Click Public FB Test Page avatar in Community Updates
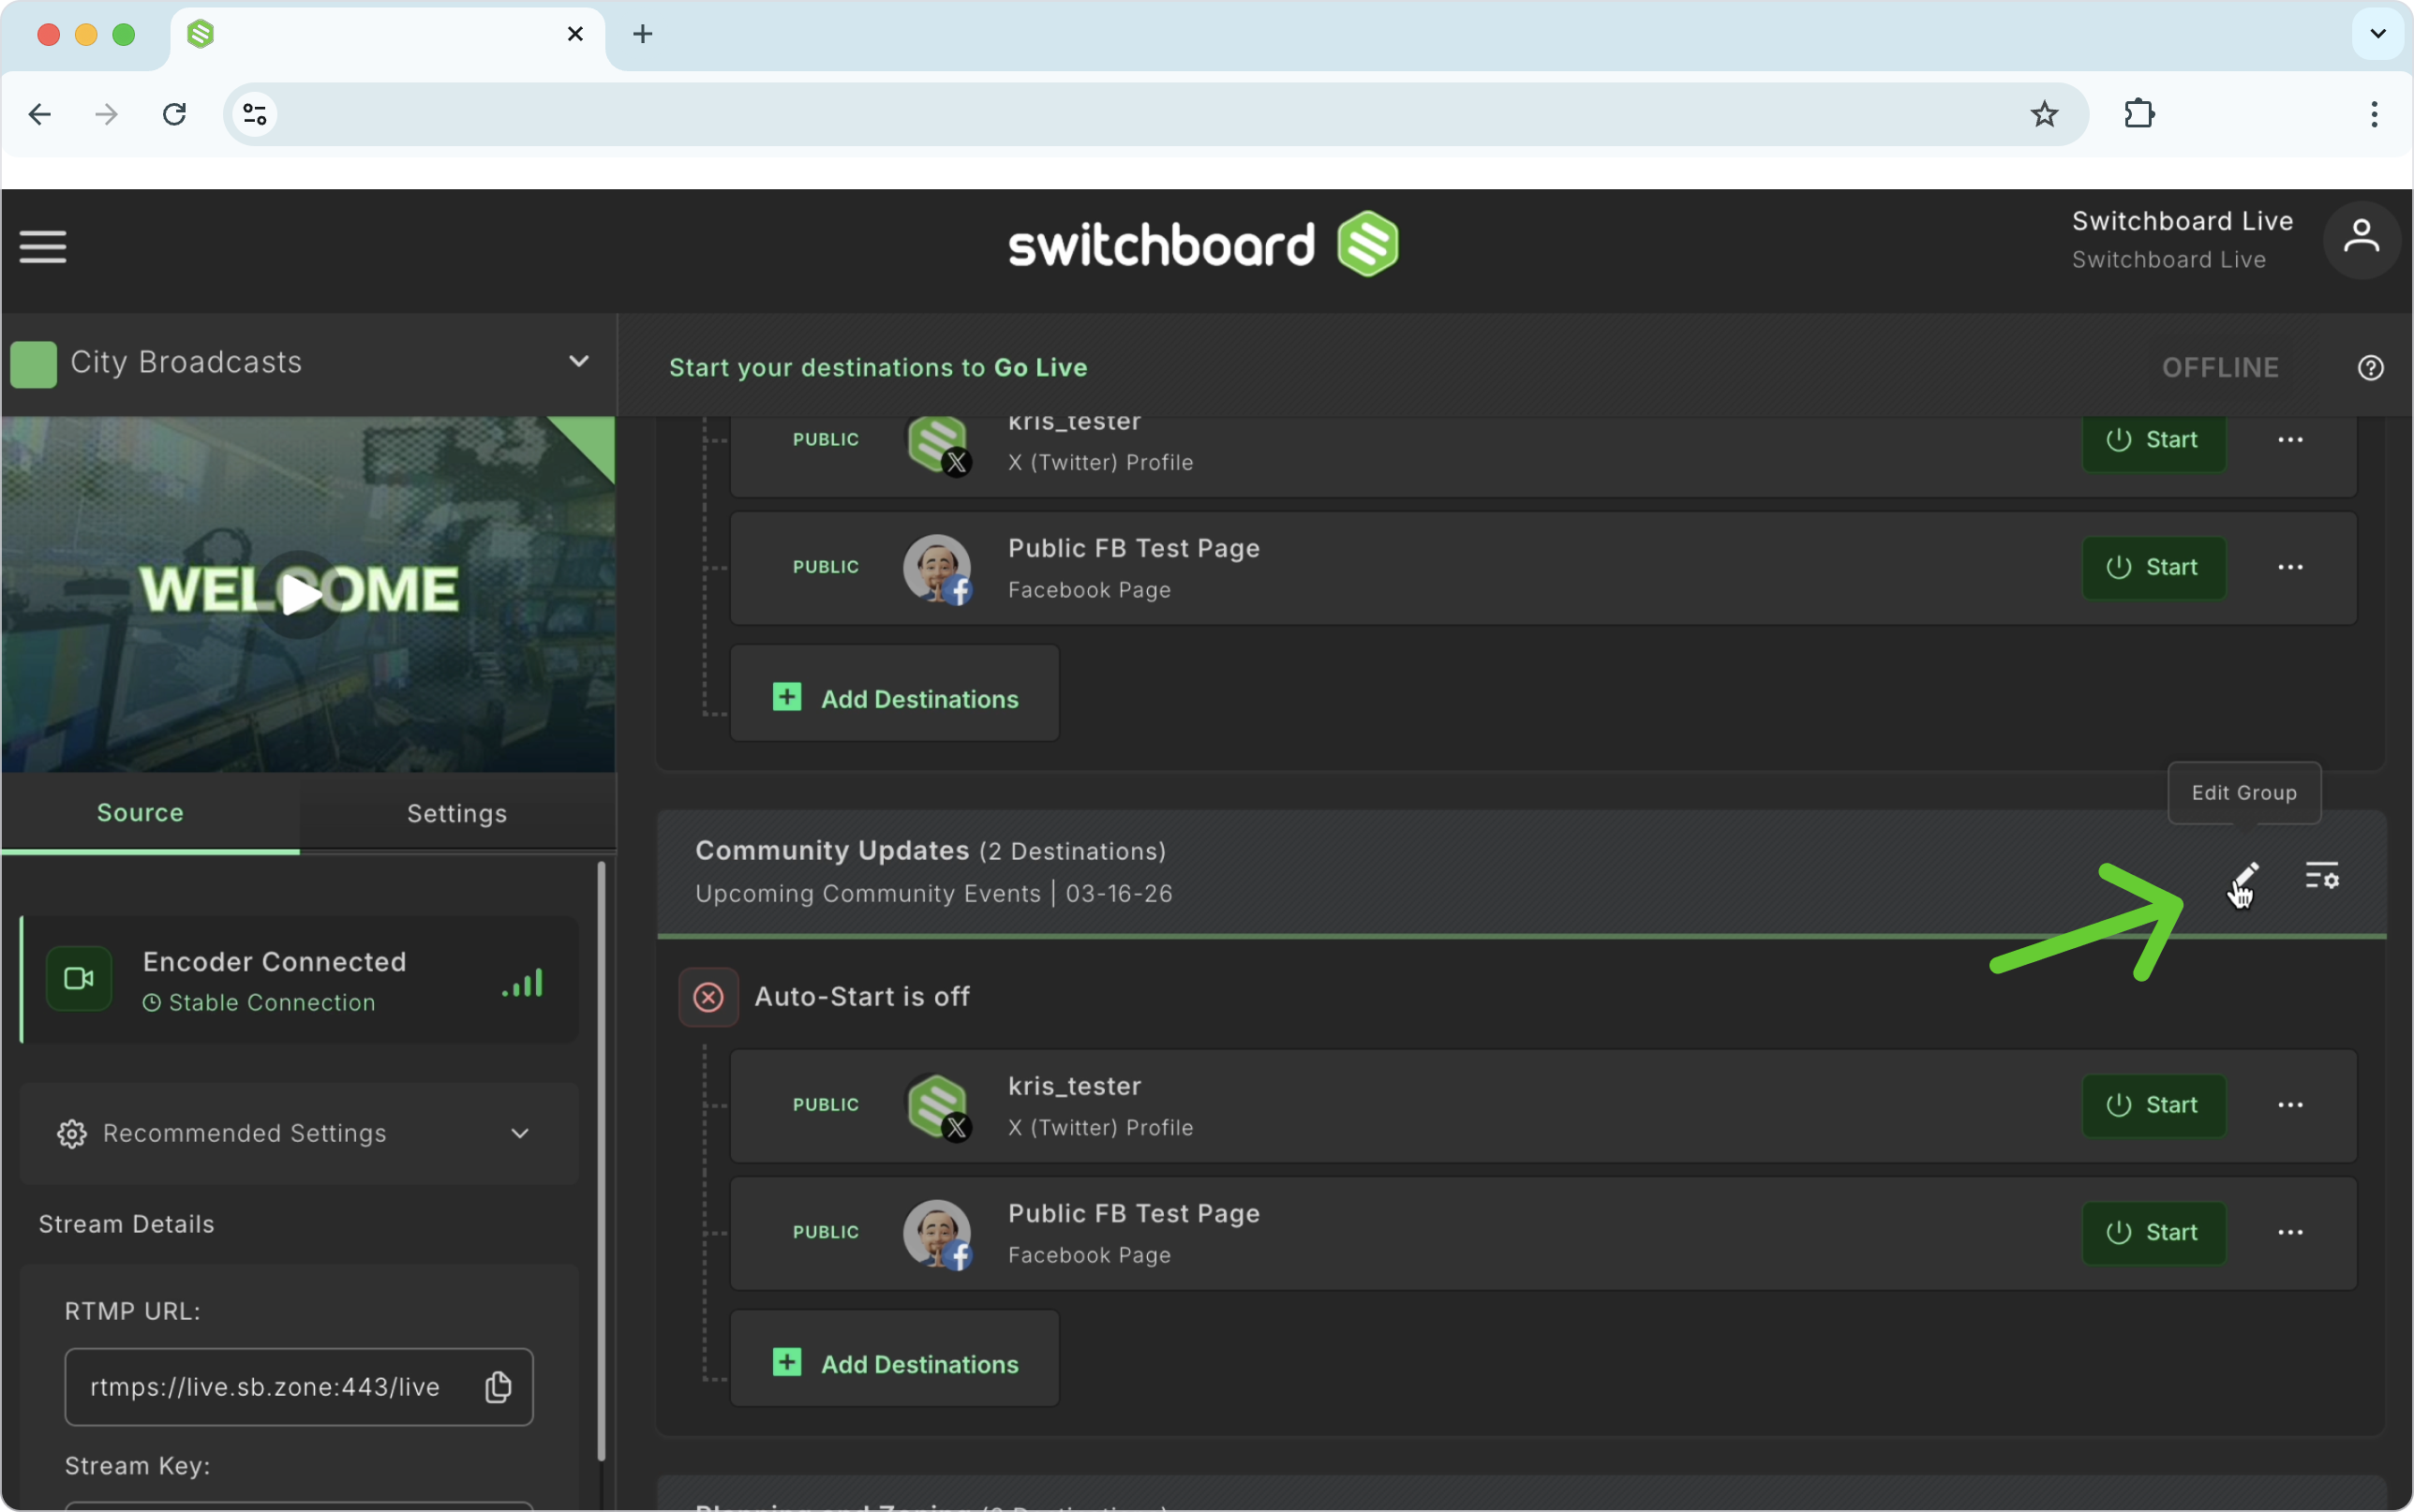This screenshot has width=2414, height=1512. 937,1234
